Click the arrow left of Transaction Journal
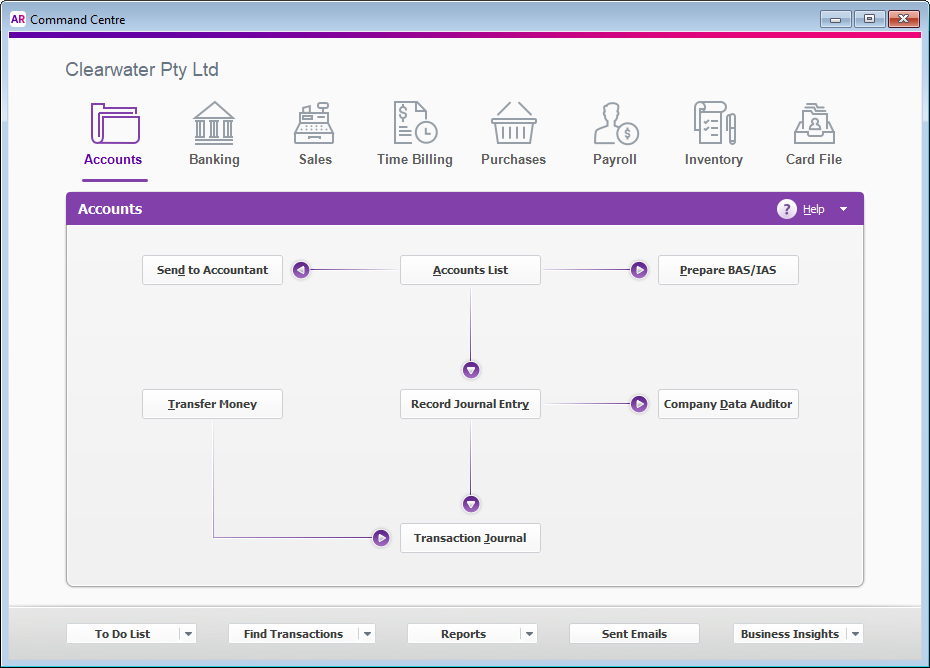The height and width of the screenshot is (668, 930). (x=381, y=537)
